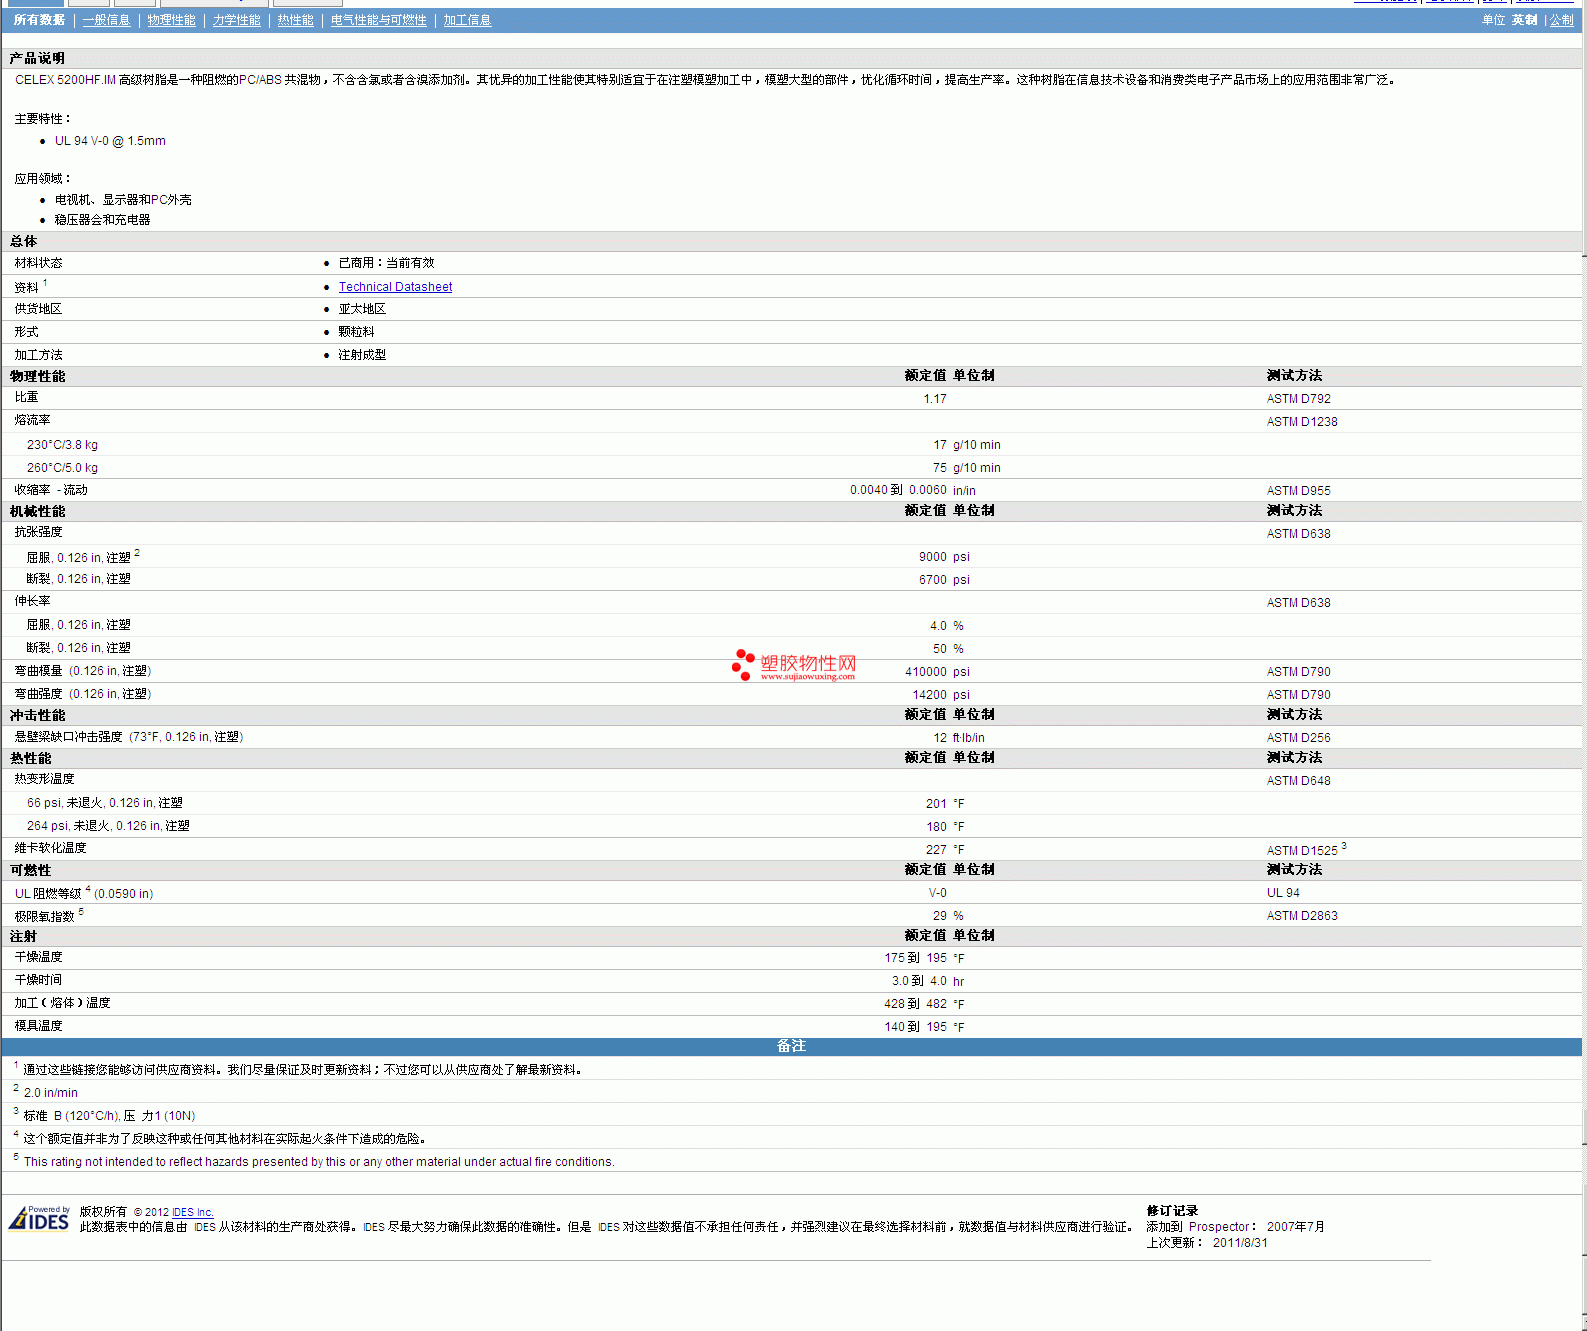Follow the IDES Inc. copyright link
Viewport: 1587px width, 1331px height.
pyautogui.click(x=192, y=1212)
